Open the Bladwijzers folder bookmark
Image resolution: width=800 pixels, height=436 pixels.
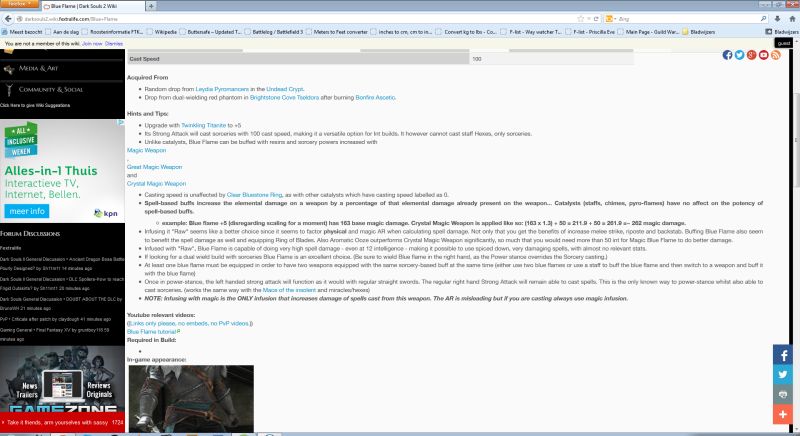(x=698, y=32)
